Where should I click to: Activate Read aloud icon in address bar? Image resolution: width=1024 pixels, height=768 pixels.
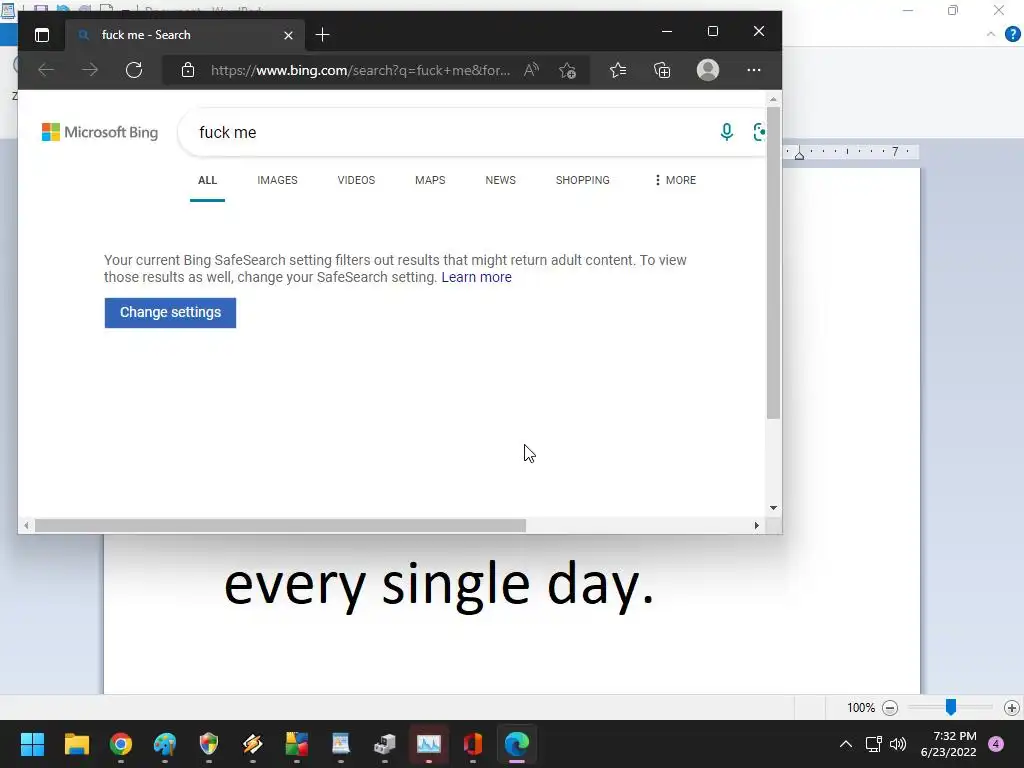coord(531,70)
